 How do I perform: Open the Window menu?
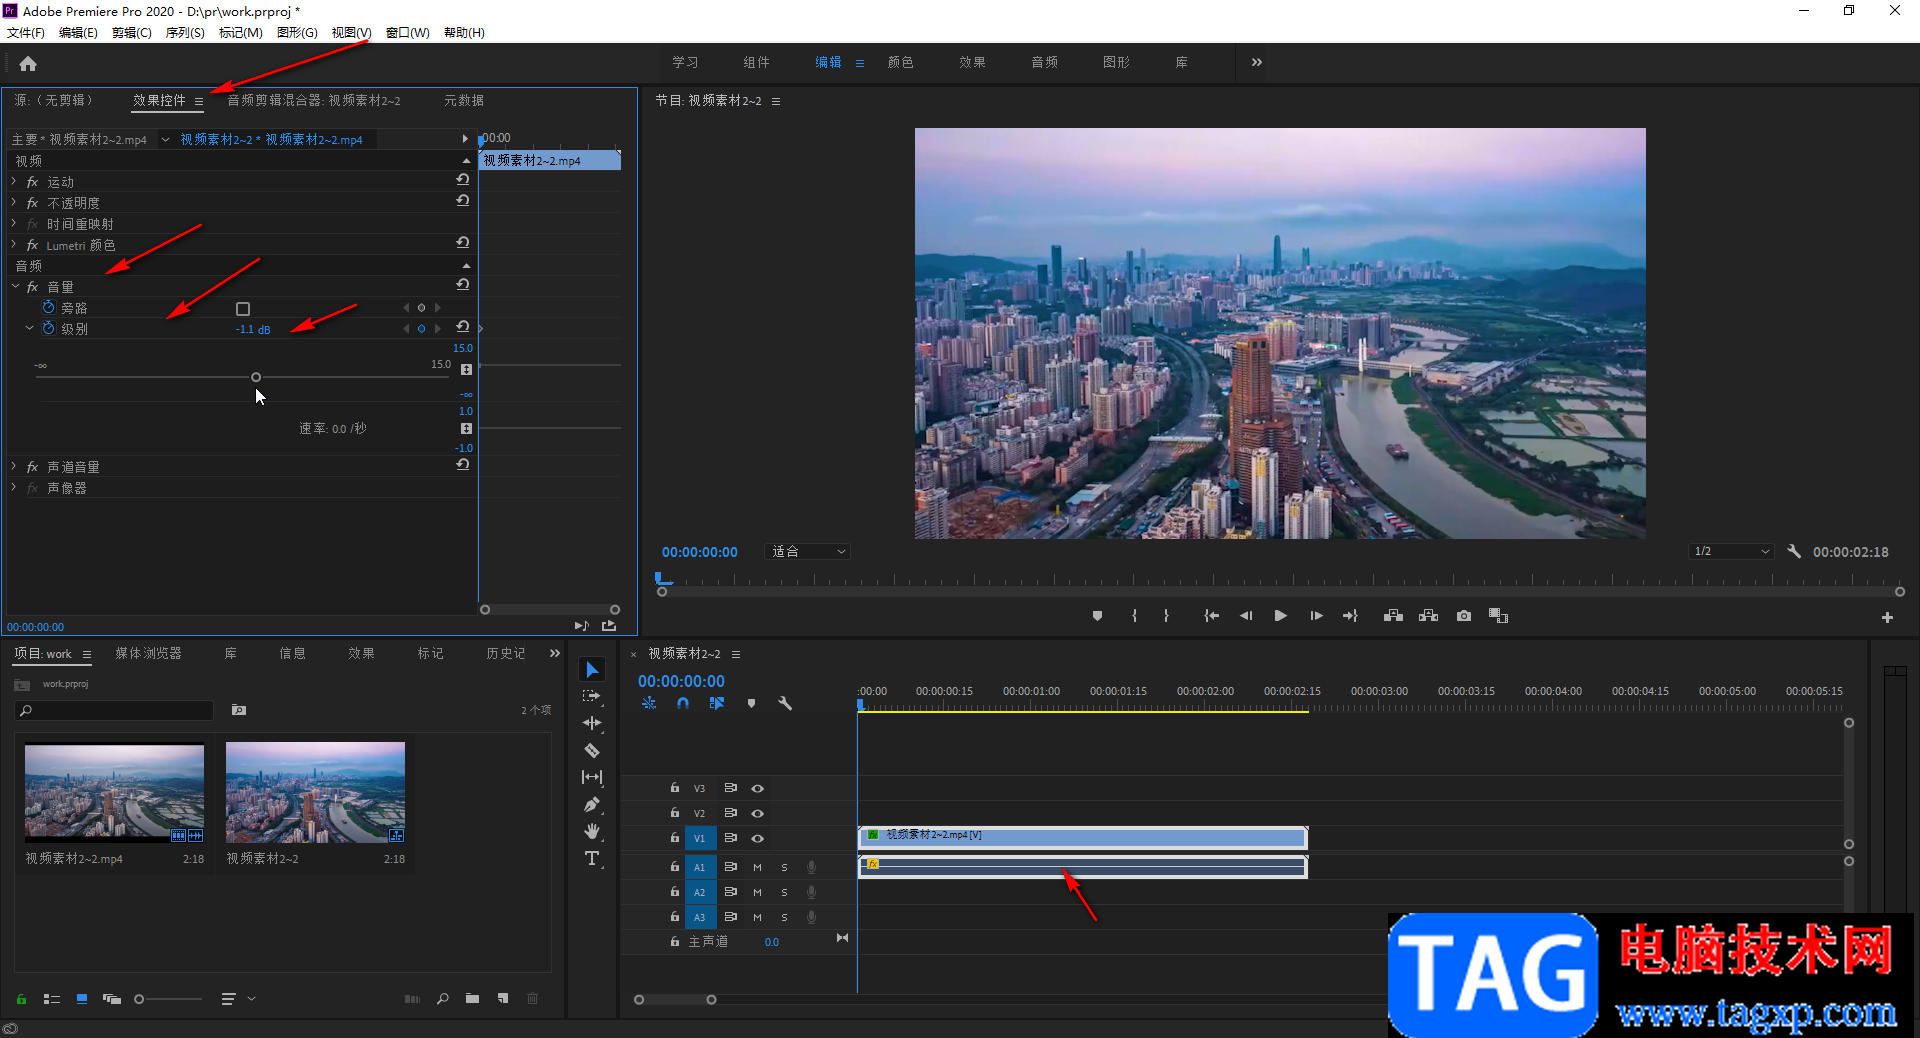click(408, 32)
